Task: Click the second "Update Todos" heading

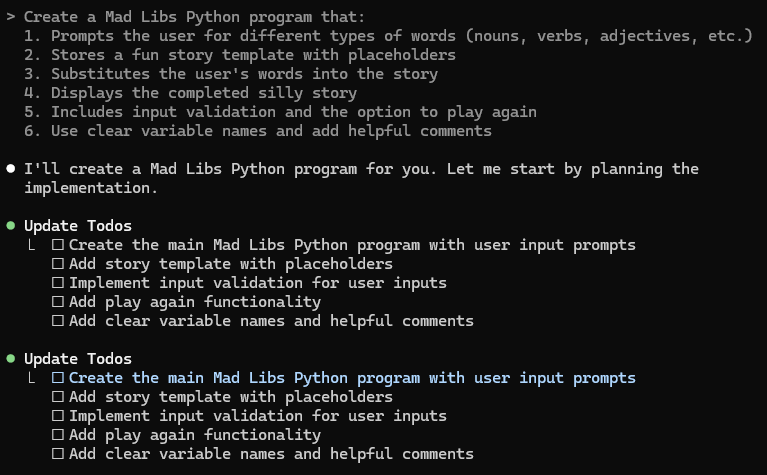Action: pyautogui.click(x=78, y=359)
